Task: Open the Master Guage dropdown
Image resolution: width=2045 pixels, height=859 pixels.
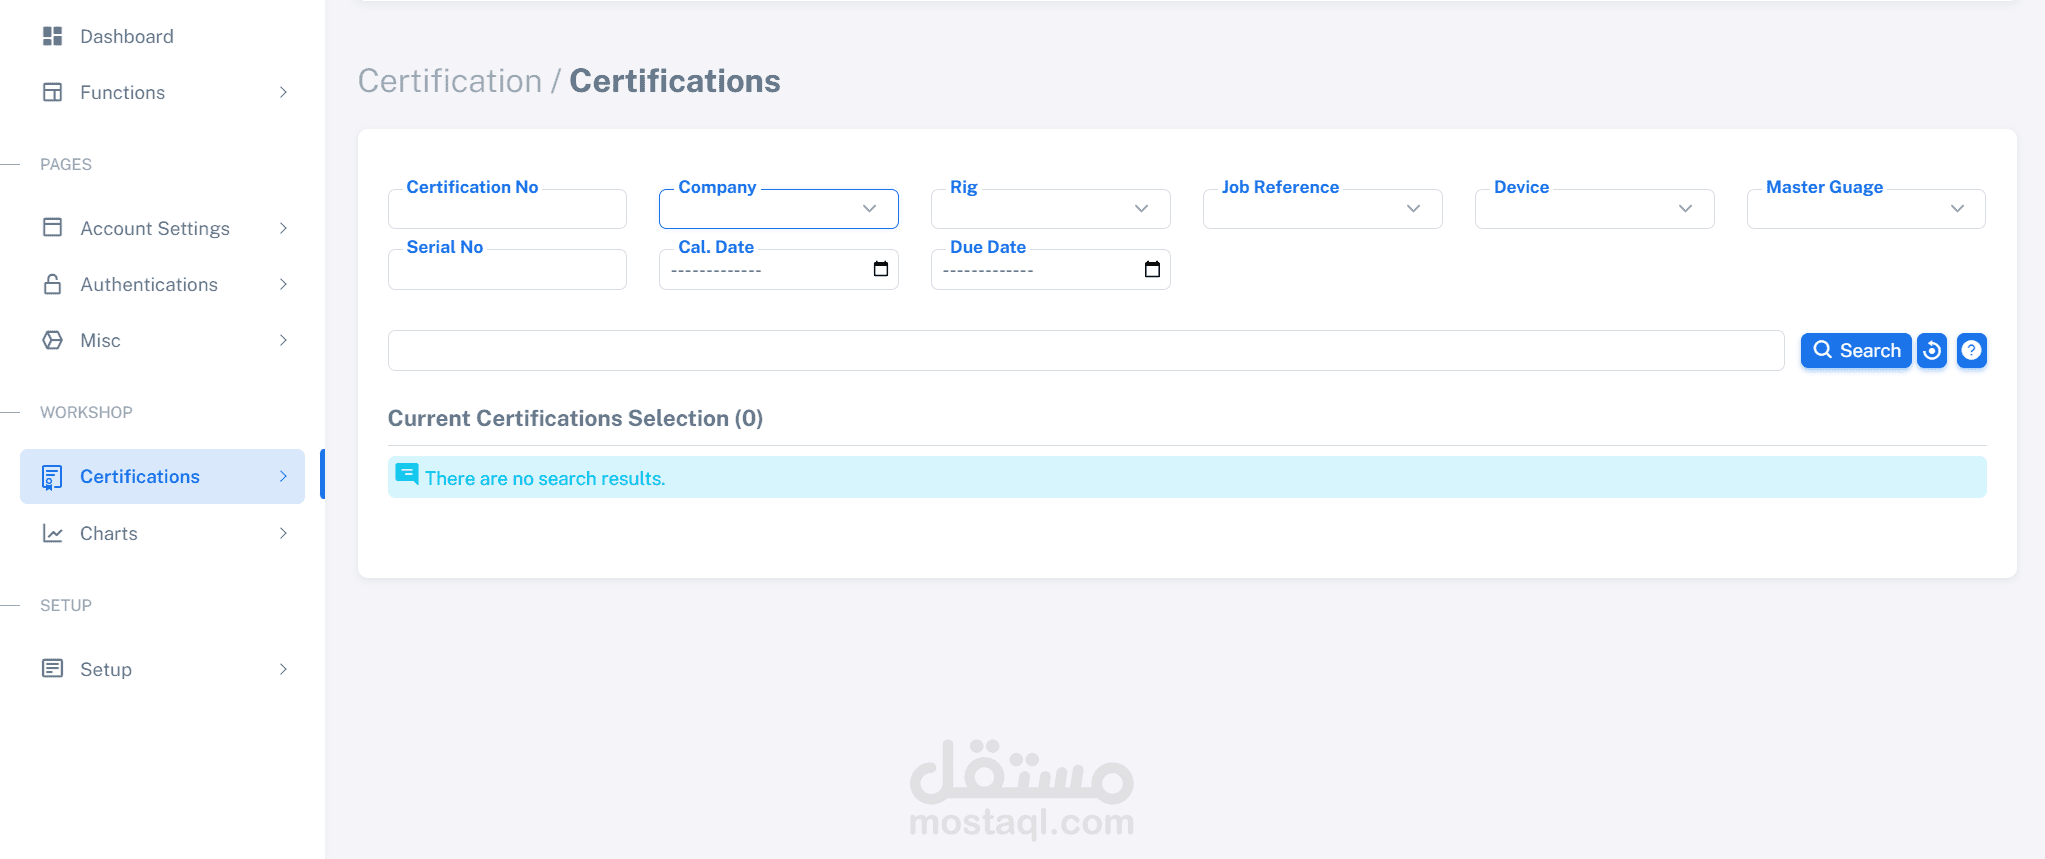Action: (1866, 209)
